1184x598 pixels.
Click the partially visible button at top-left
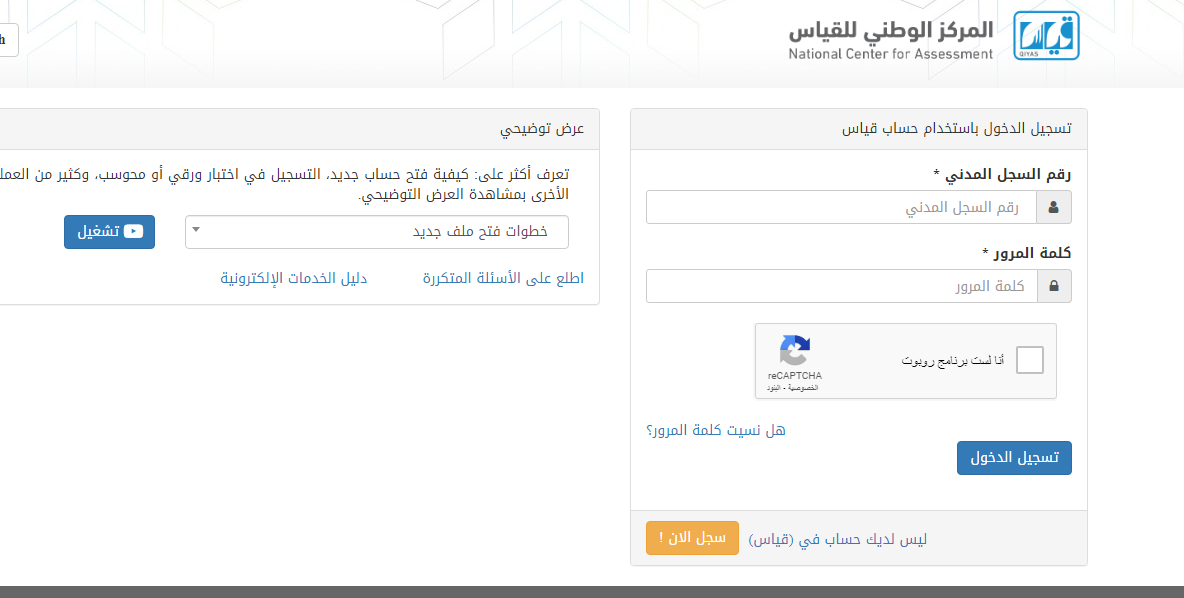click(8, 40)
